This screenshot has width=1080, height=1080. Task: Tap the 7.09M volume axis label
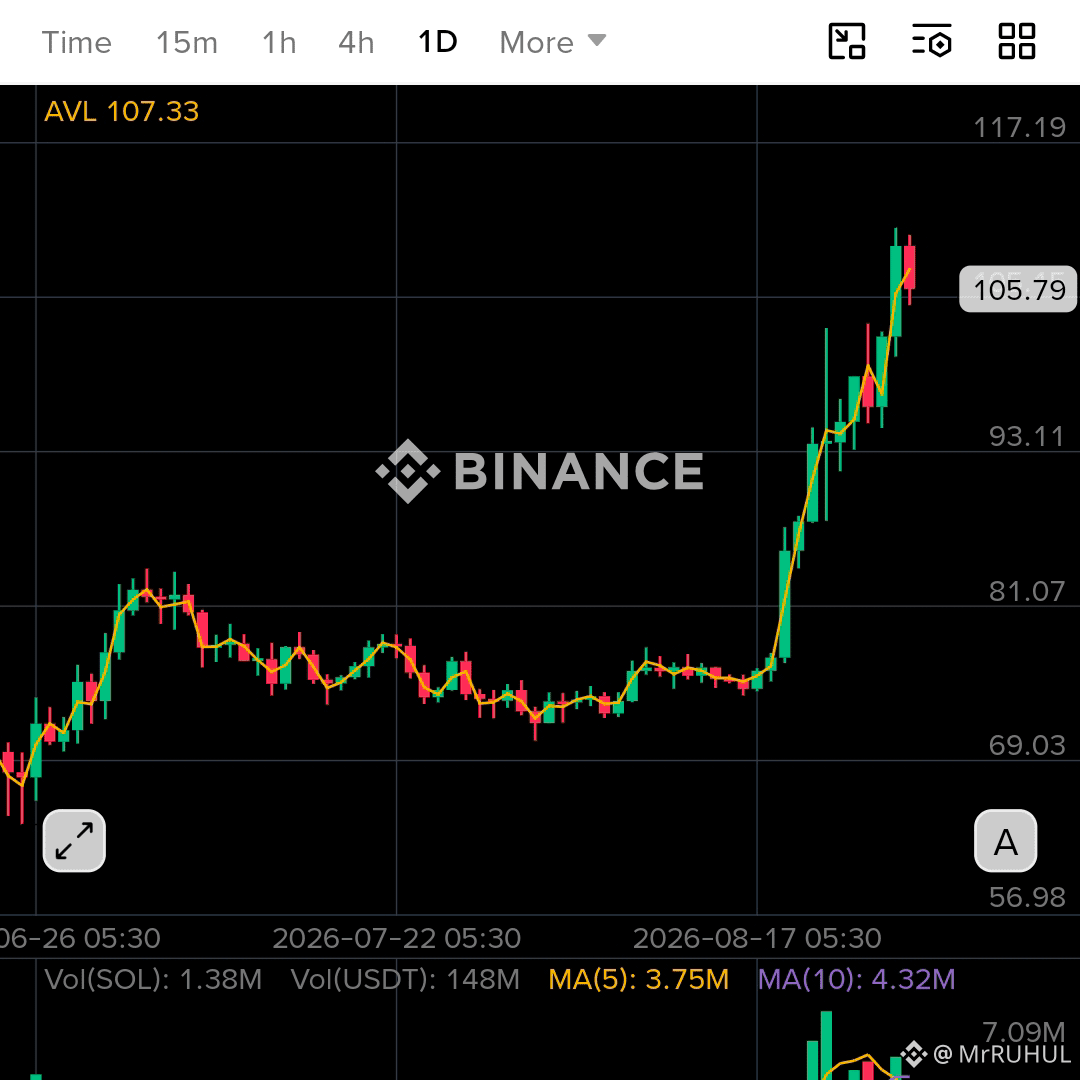1024,1031
